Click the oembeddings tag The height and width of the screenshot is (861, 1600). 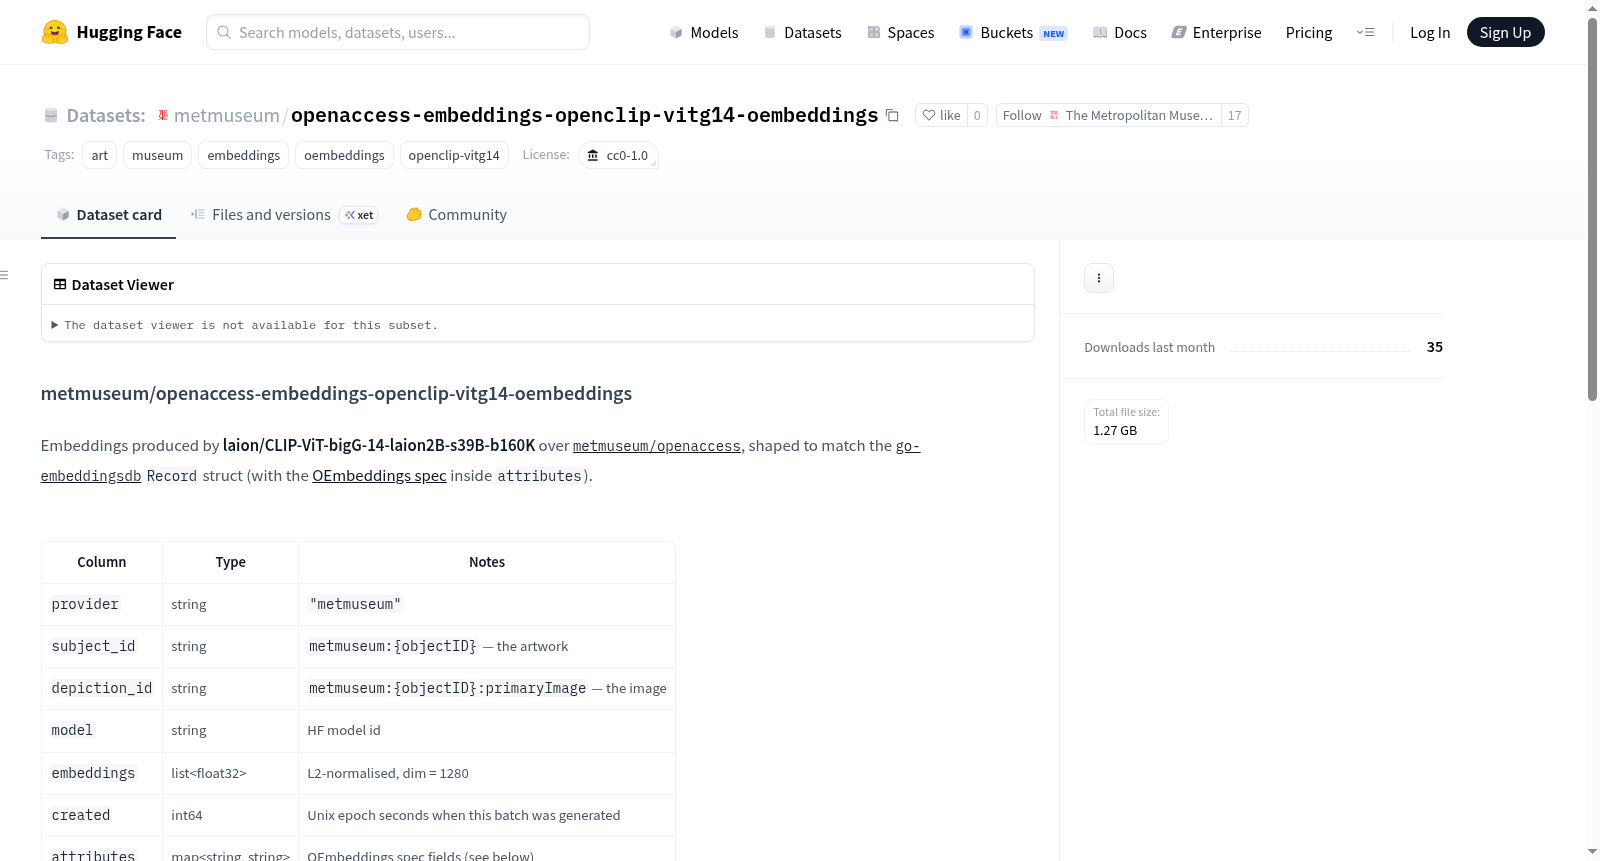click(x=344, y=155)
